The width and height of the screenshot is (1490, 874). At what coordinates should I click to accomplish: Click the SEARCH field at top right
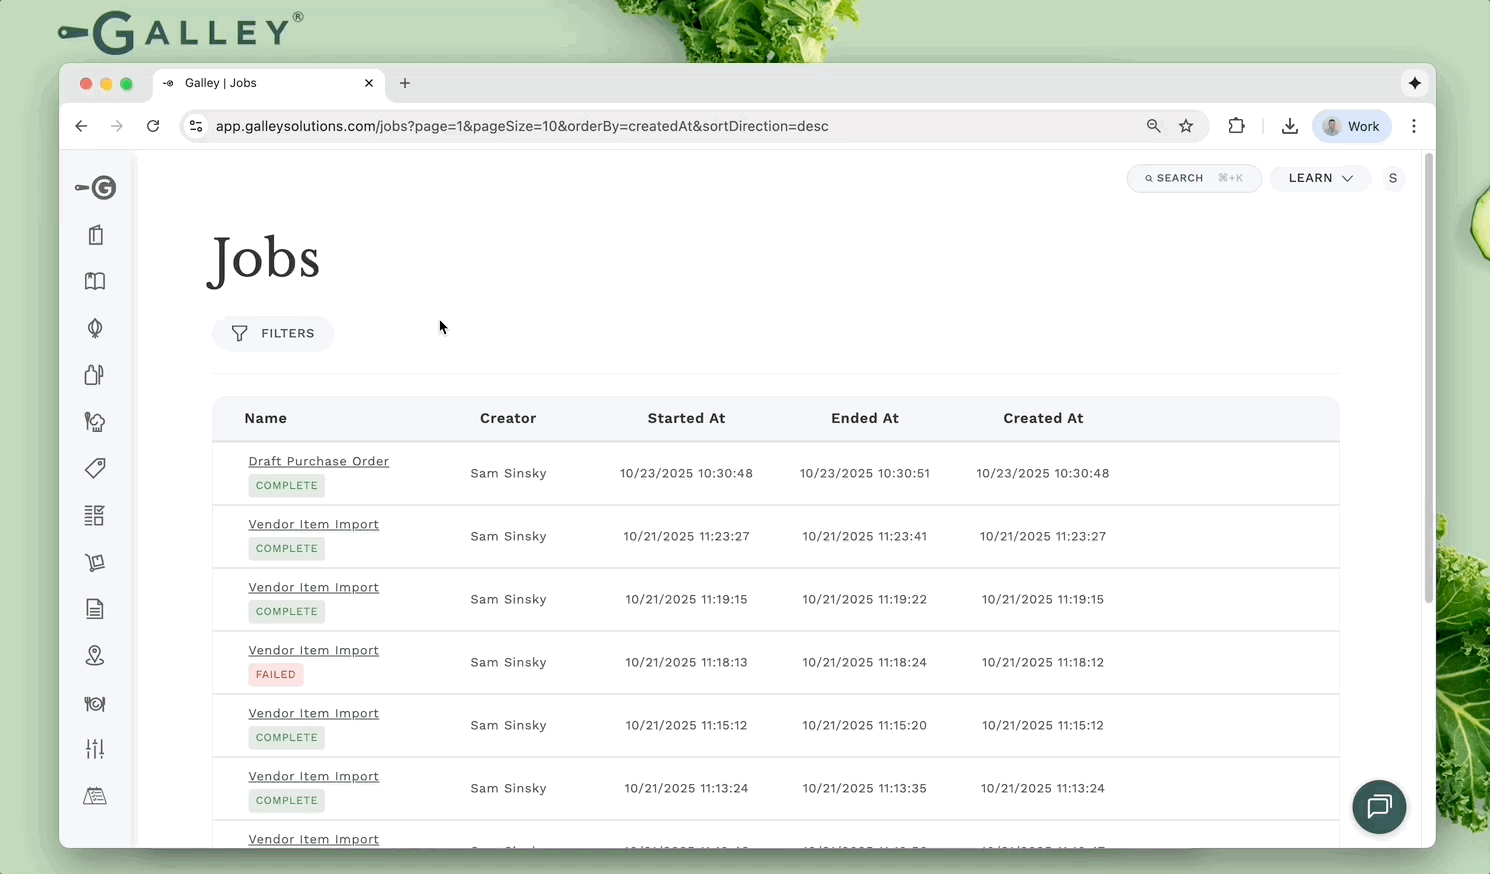(x=1193, y=178)
